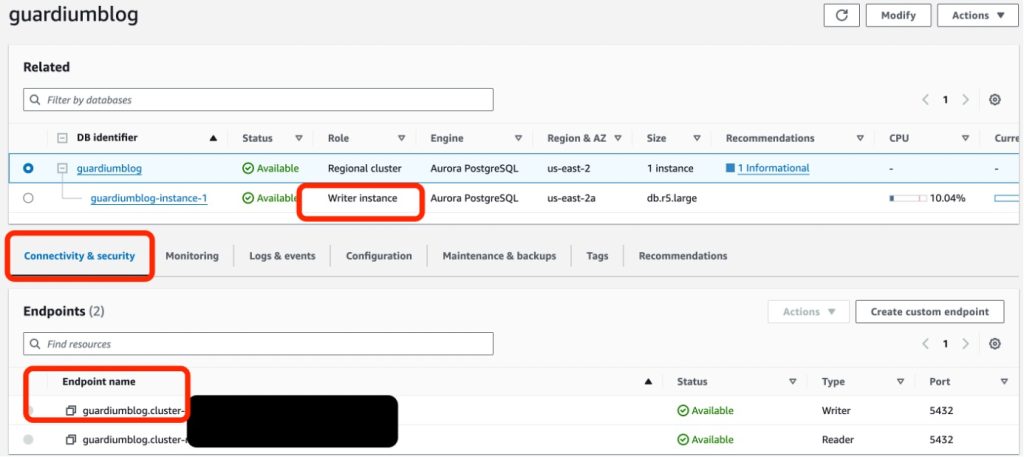Screen dimensions: 1024x457
Task: Copy writer endpoint name with copy icon
Action: pyautogui.click(x=71, y=411)
